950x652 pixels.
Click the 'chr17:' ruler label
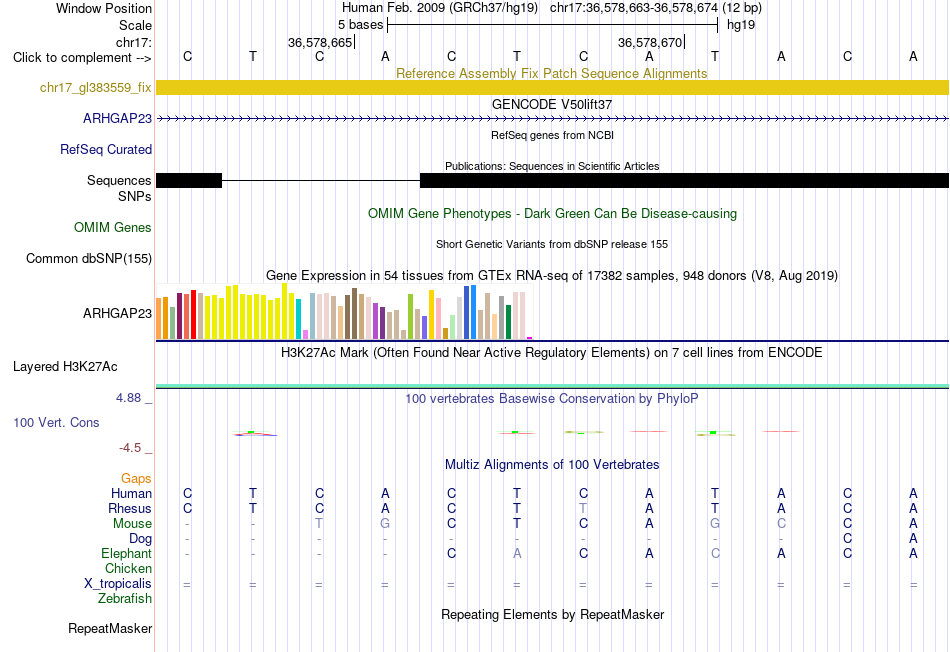tap(133, 42)
